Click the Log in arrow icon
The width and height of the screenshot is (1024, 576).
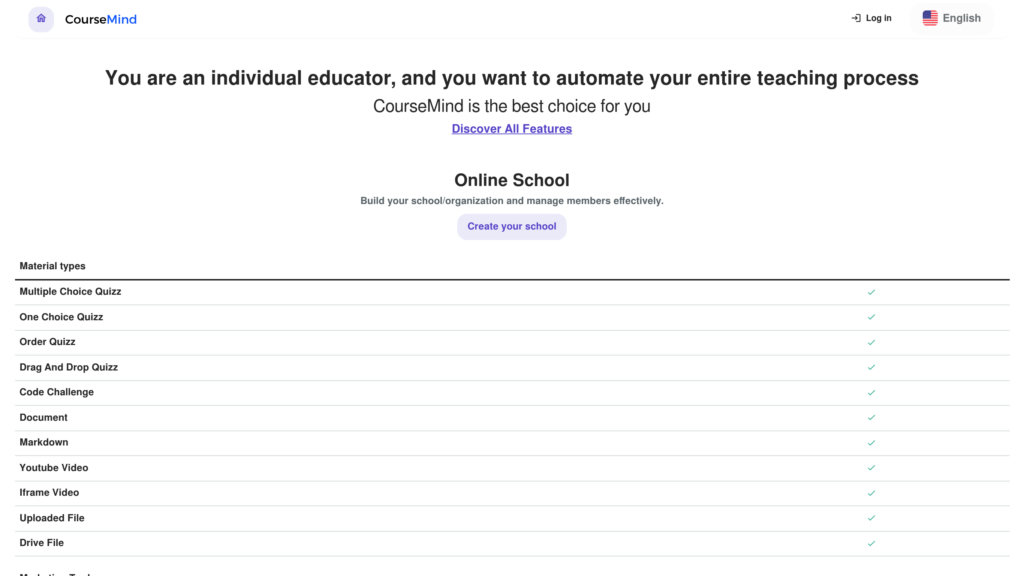point(856,18)
